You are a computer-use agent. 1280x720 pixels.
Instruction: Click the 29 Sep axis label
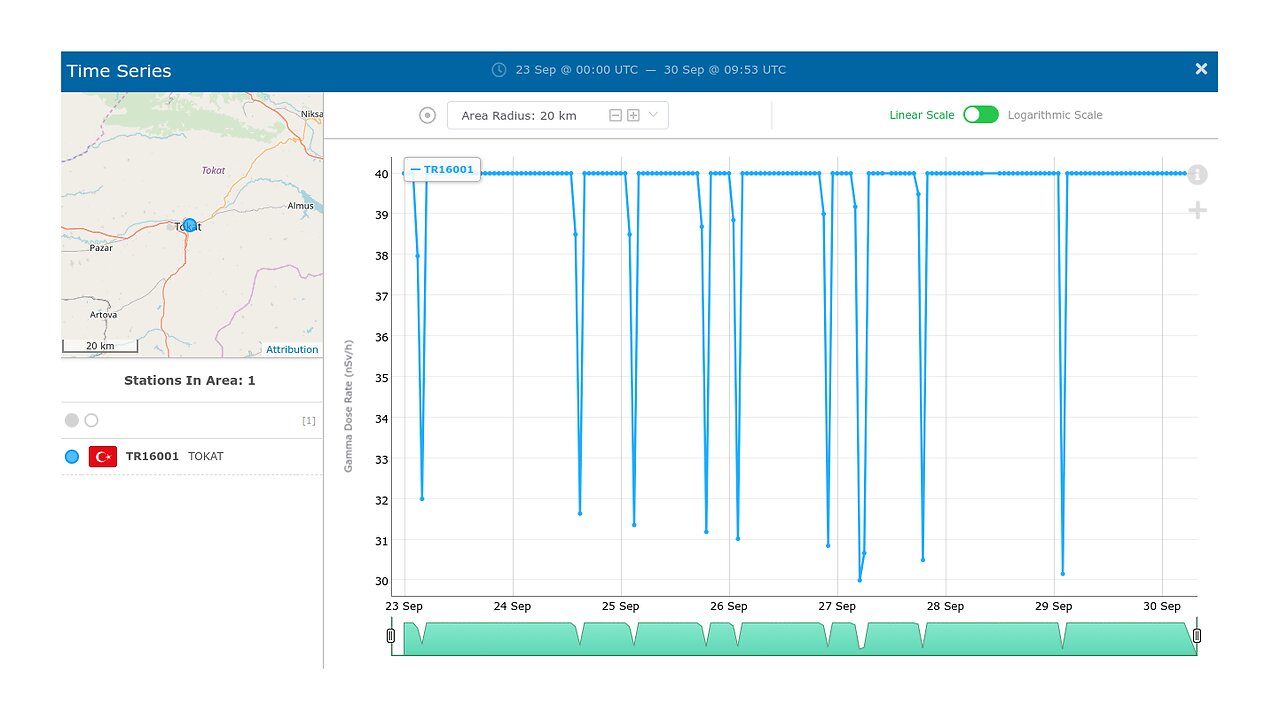click(1054, 606)
